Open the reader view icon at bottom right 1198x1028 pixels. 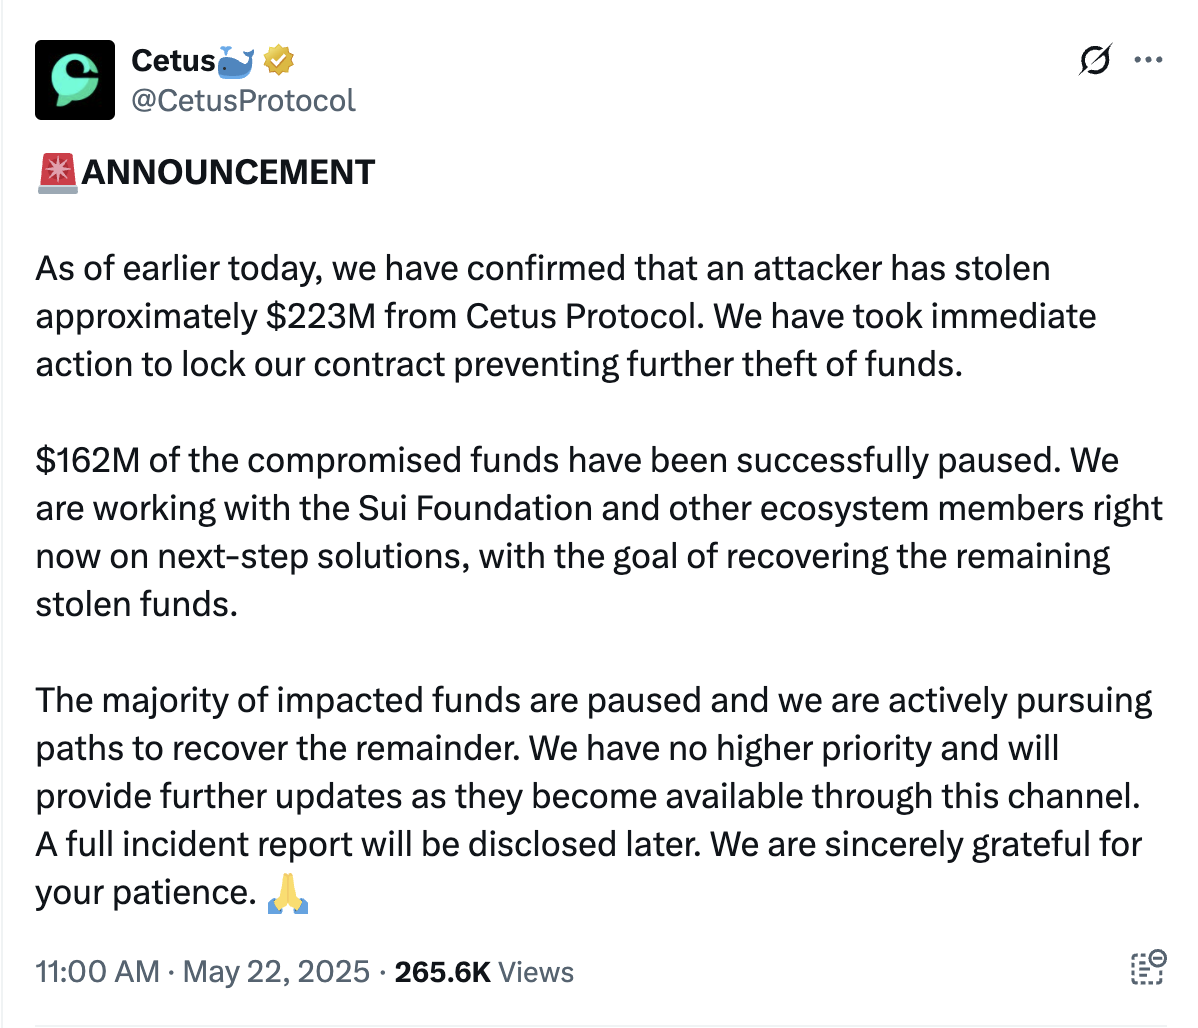tap(1147, 968)
